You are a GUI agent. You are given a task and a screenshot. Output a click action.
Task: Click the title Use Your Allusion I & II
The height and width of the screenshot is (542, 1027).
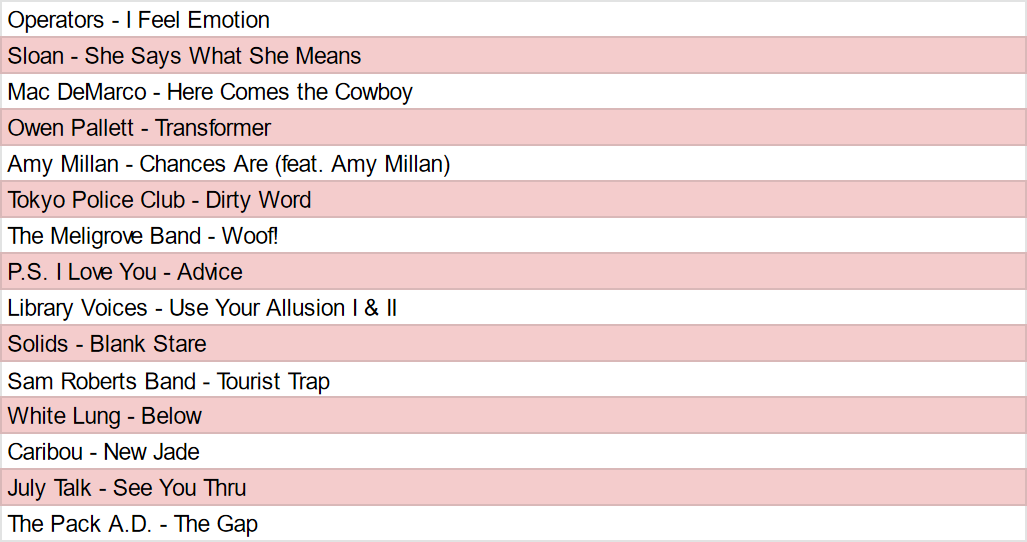coord(283,308)
